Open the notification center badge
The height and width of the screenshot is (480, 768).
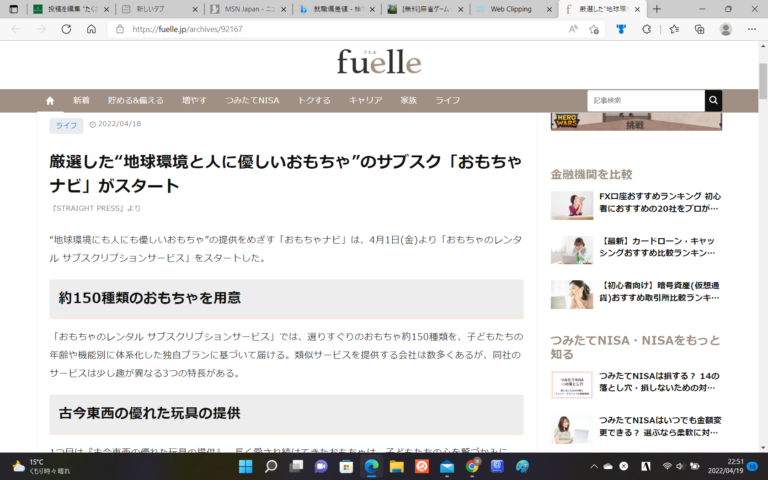click(752, 466)
